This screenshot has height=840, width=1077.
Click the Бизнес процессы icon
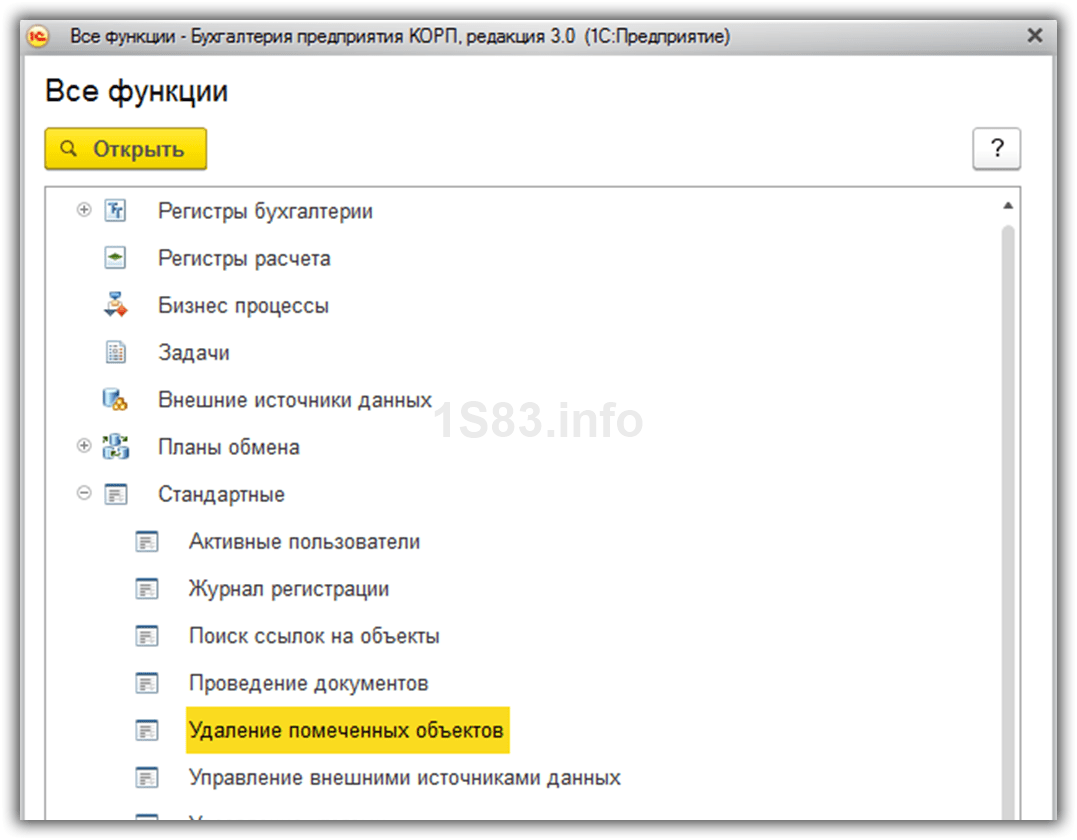(115, 305)
